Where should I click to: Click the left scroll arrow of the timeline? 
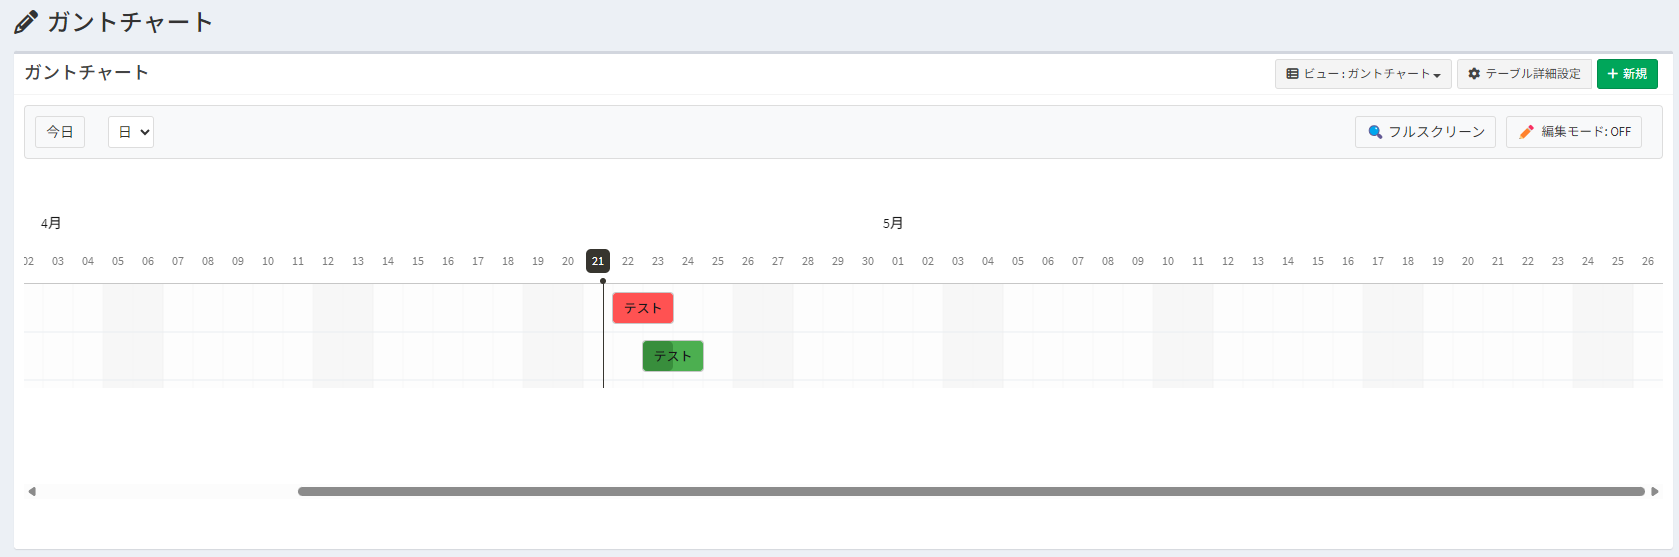(x=32, y=491)
